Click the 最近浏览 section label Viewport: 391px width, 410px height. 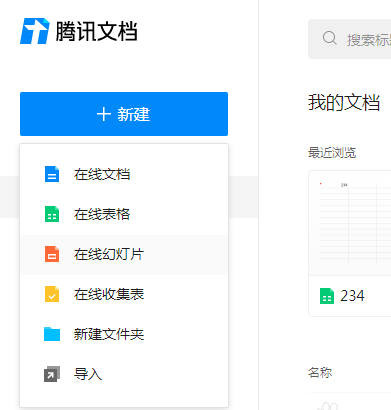pos(332,153)
